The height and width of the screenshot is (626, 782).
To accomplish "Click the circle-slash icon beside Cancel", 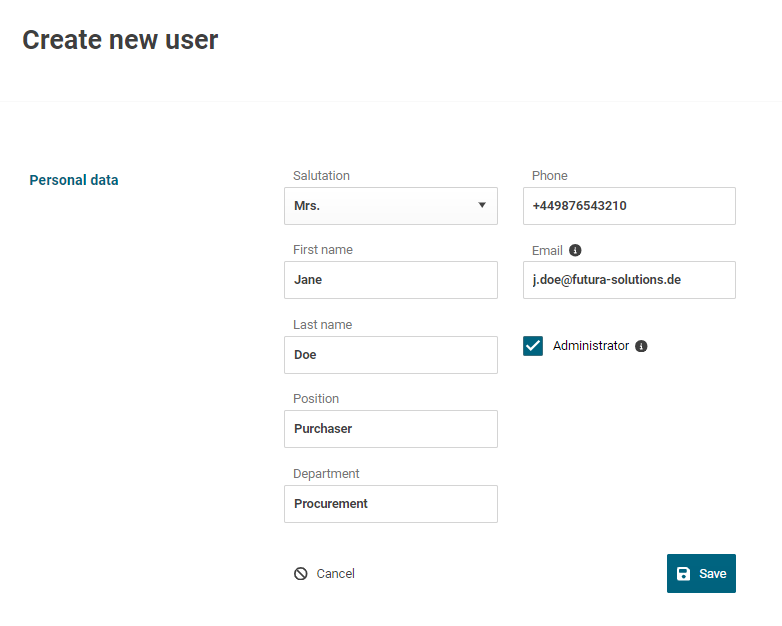I will coord(300,574).
